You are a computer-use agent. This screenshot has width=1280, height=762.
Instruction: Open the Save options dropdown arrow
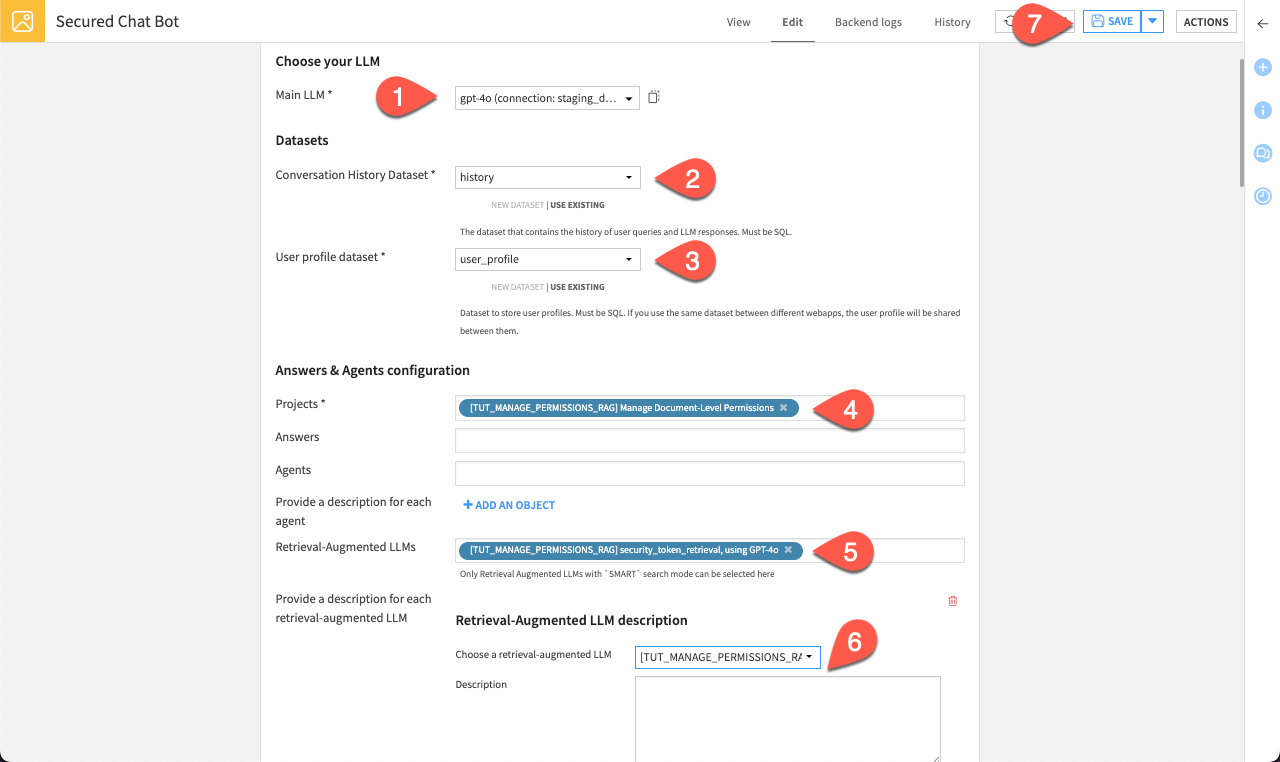click(1150, 20)
